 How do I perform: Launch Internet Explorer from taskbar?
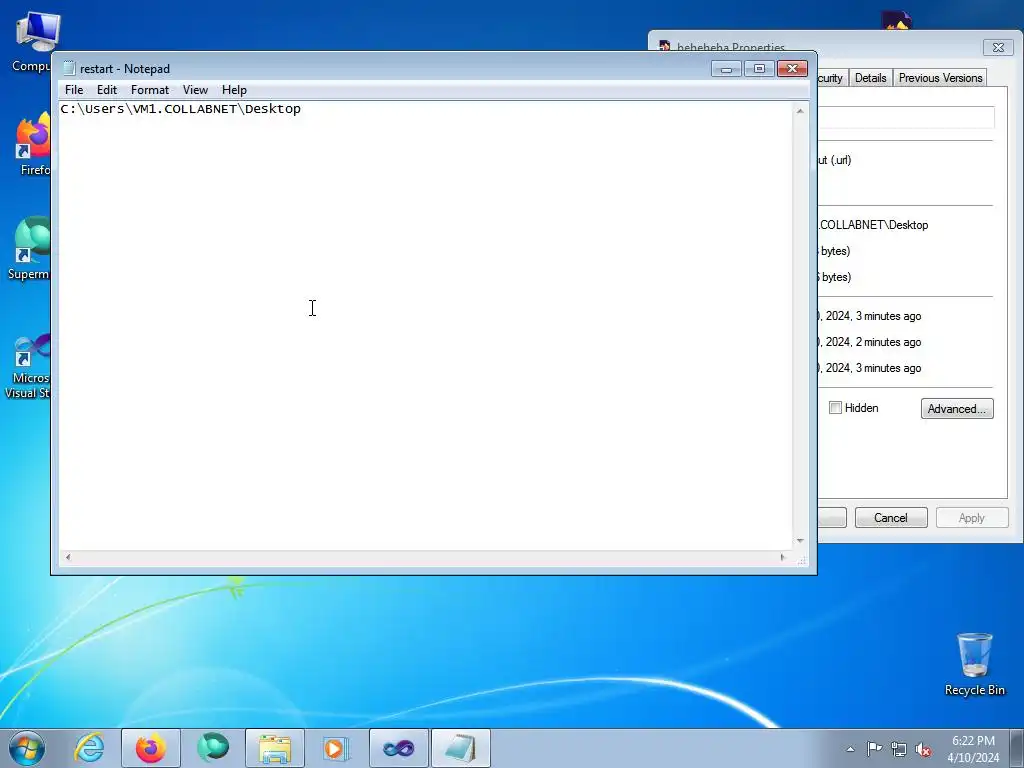click(89, 748)
